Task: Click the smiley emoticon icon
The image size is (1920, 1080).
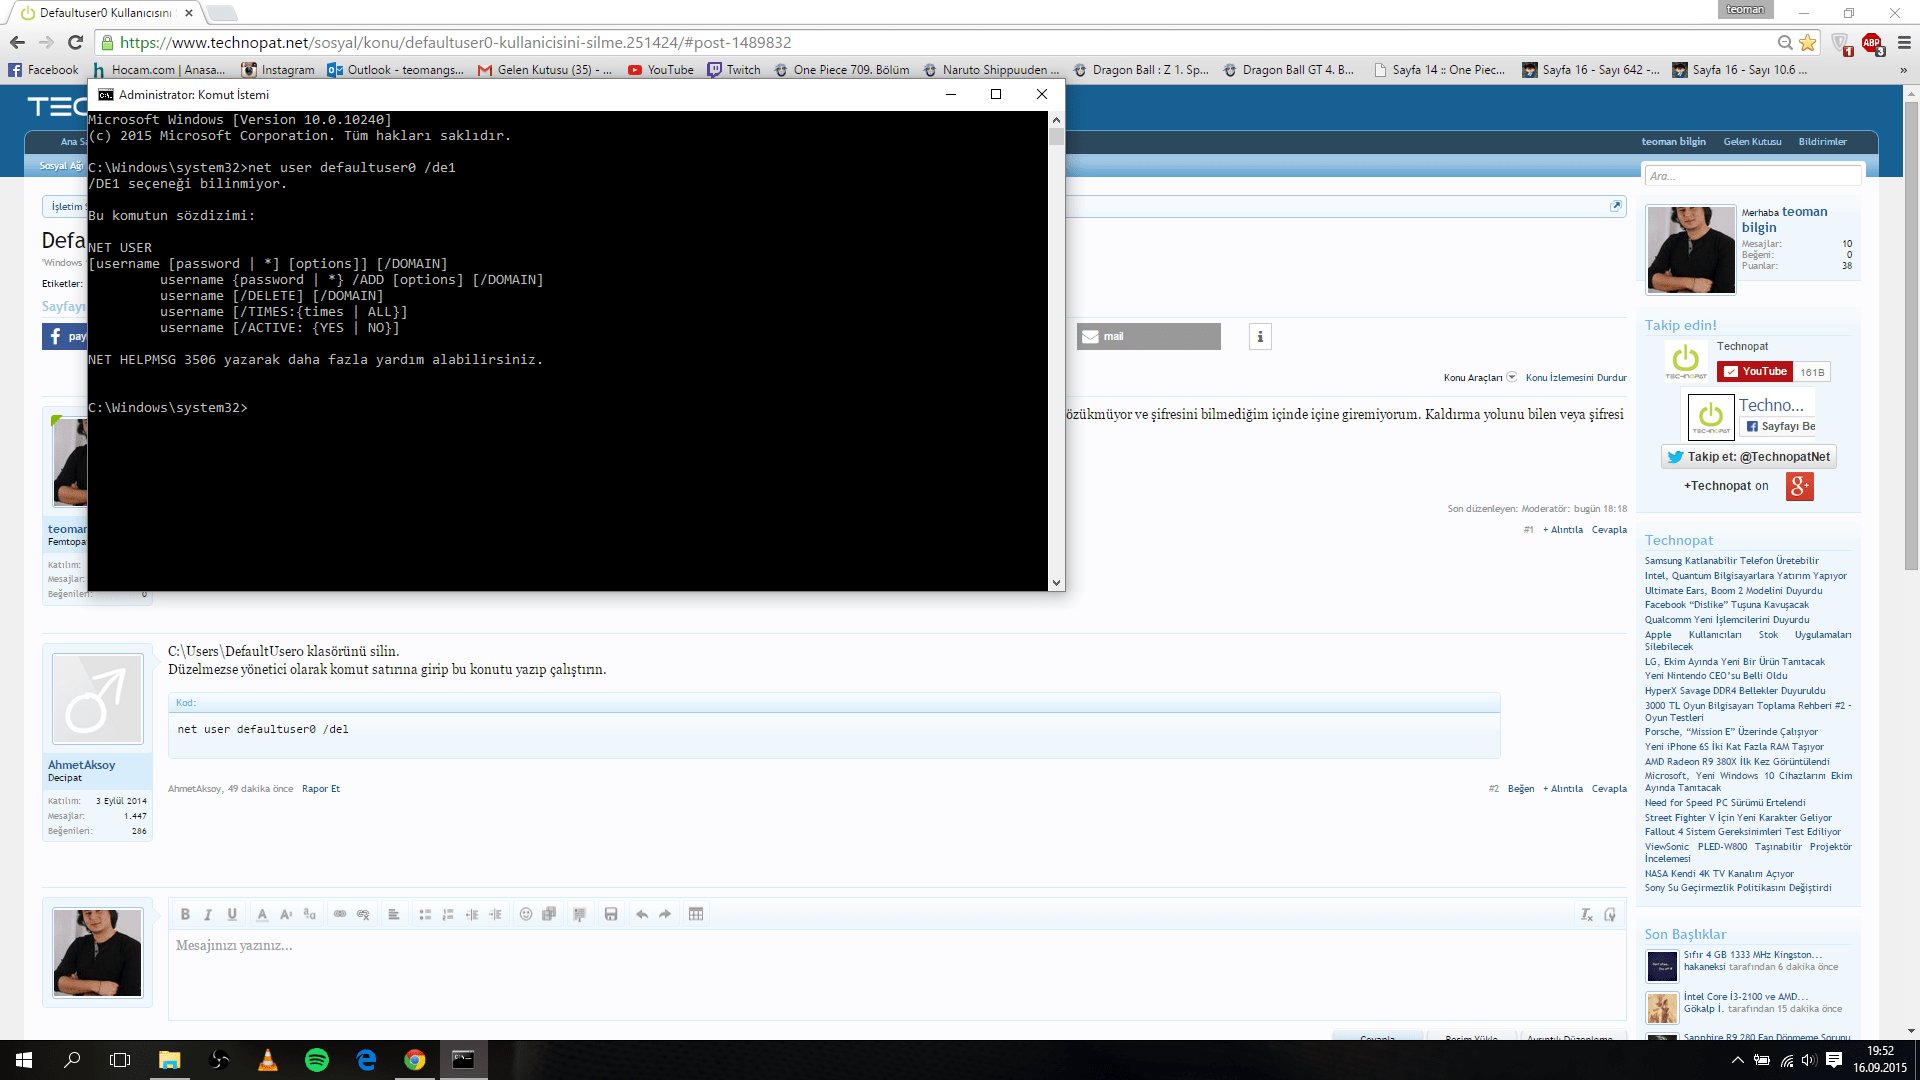Action: (x=526, y=914)
